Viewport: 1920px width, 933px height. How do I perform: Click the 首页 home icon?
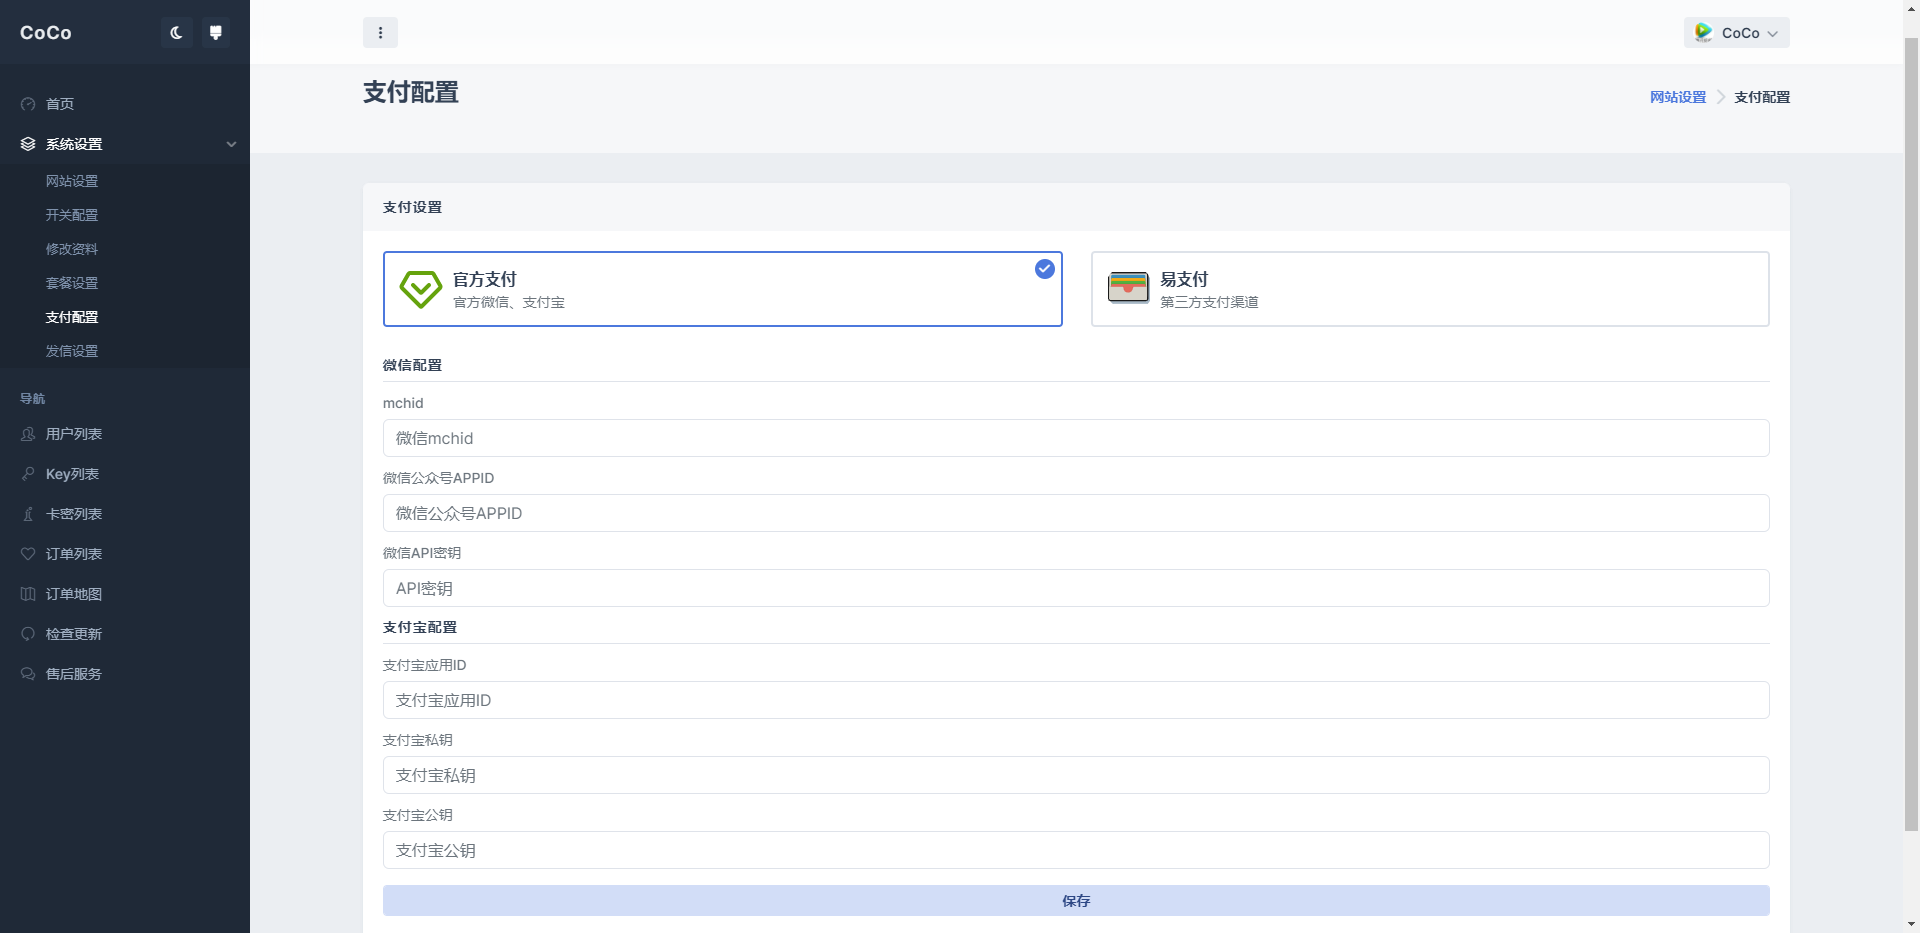(28, 104)
